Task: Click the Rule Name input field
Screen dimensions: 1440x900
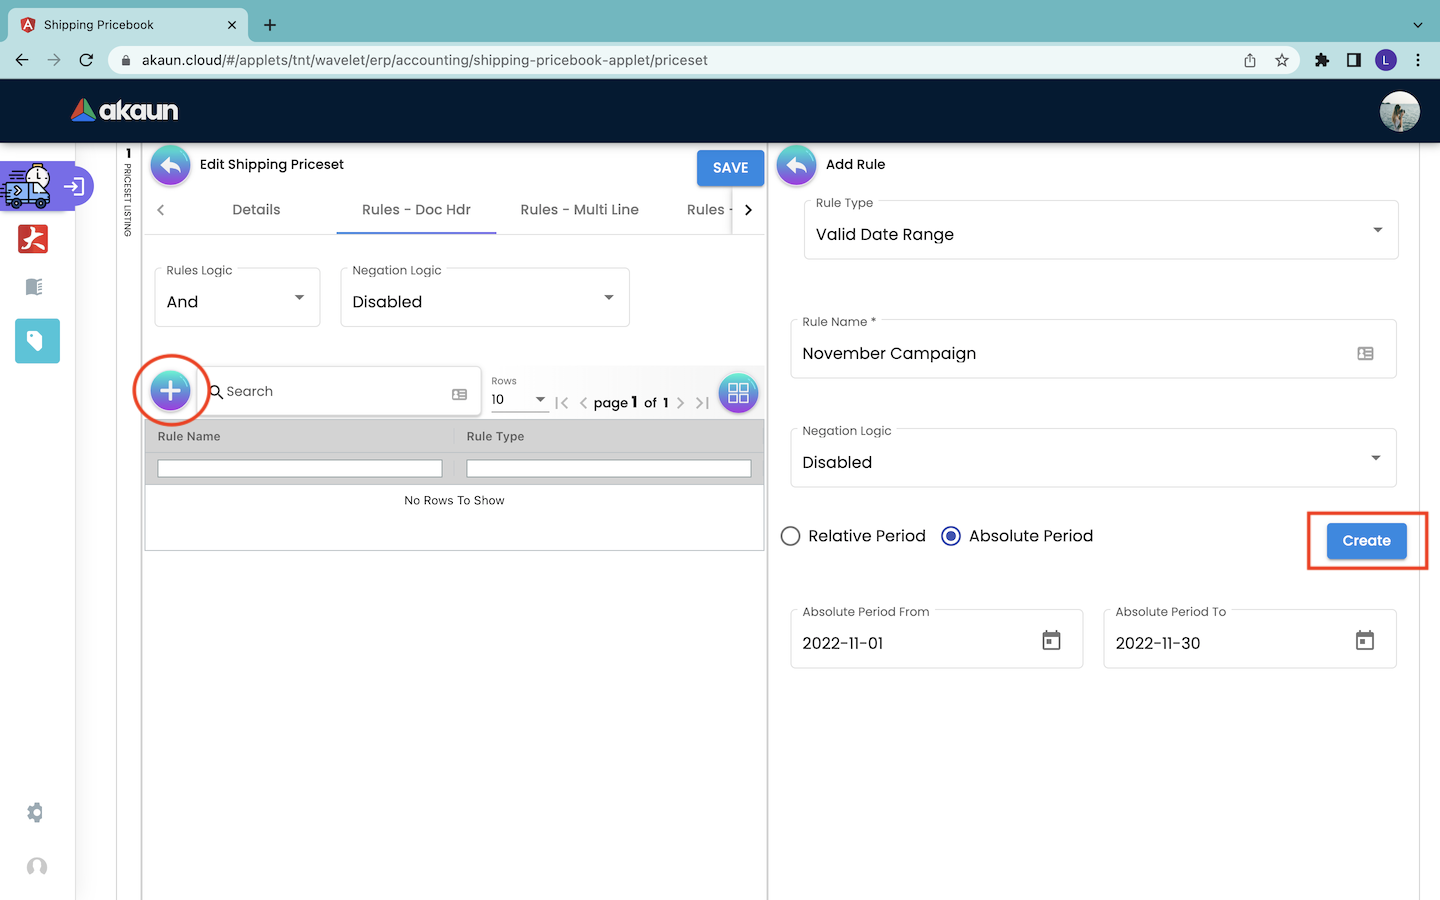Action: [x=1070, y=354]
